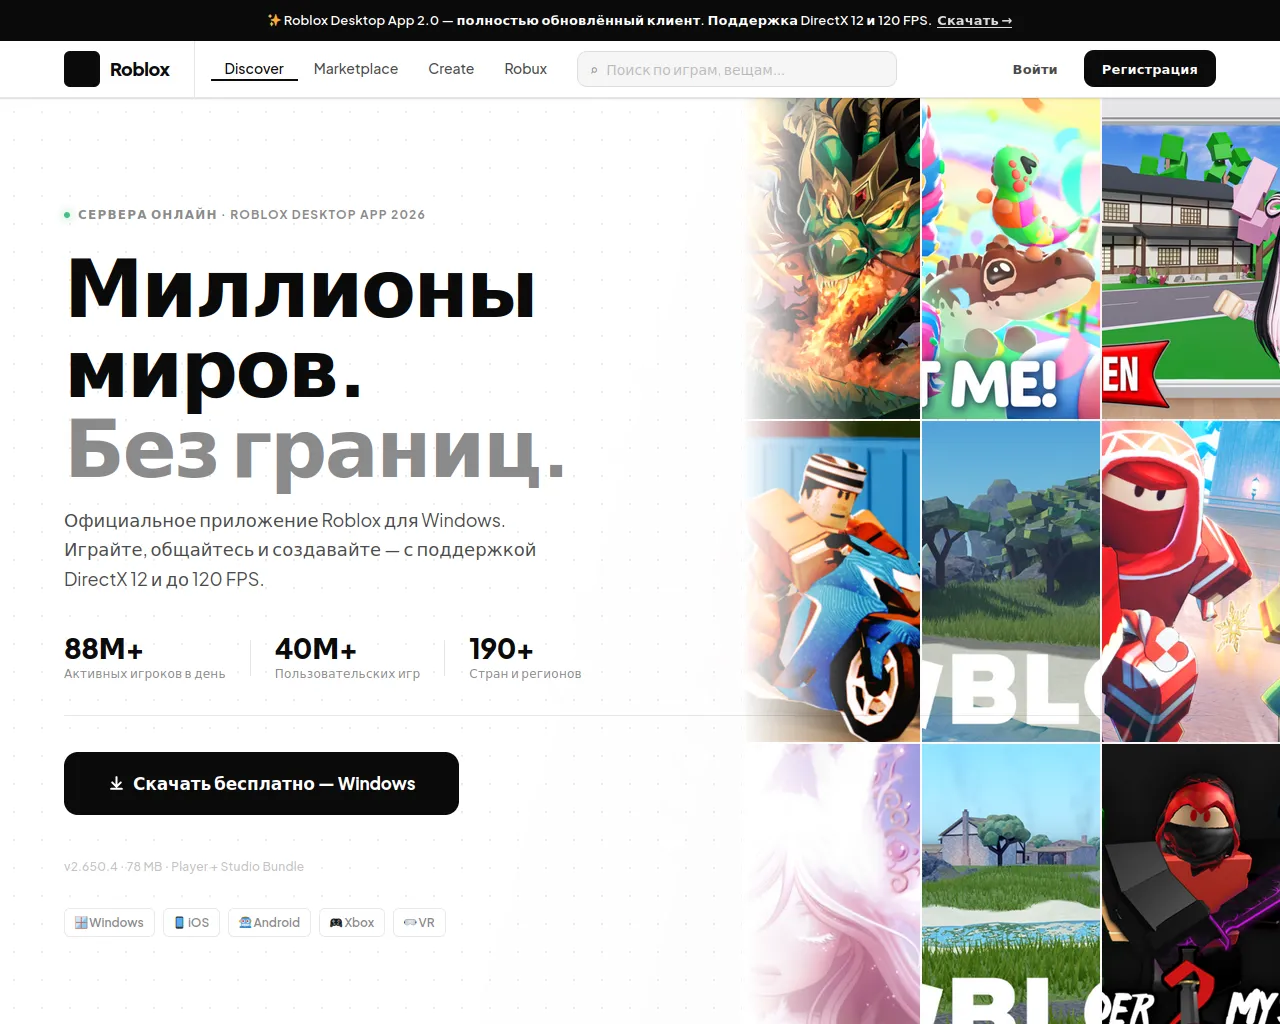Image resolution: width=1280 pixels, height=1024 pixels.
Task: Click the «Официальное приложение Roblox для Windows» paragraph
Action: click(300, 550)
